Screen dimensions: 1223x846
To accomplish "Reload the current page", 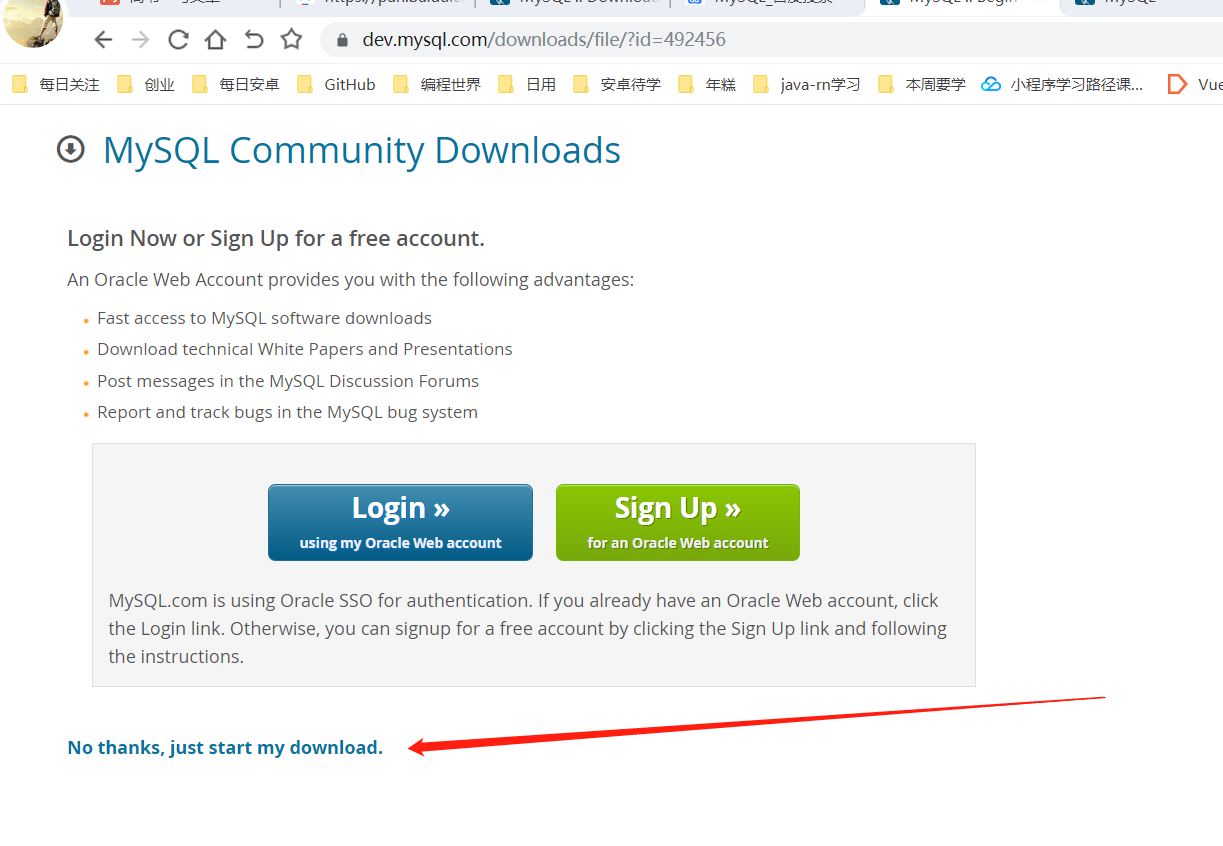I will pos(179,40).
